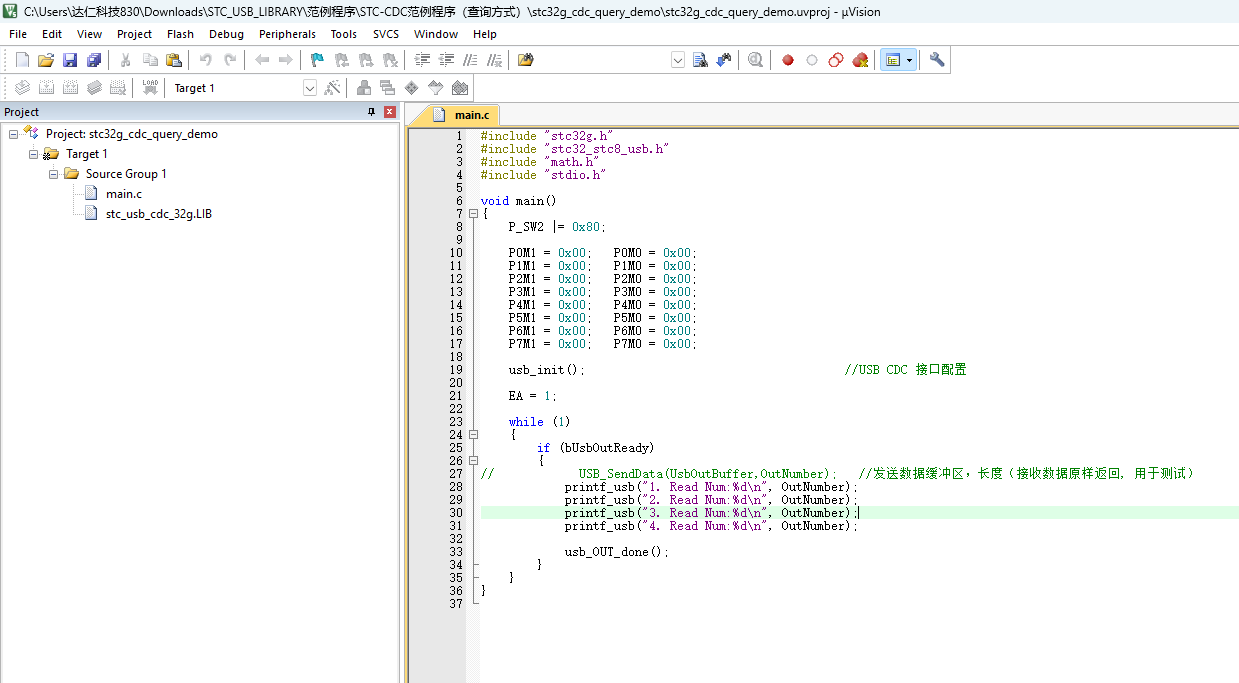Viewport: 1239px width, 683px height.
Task: Click the New file icon
Action: pyautogui.click(x=22, y=60)
